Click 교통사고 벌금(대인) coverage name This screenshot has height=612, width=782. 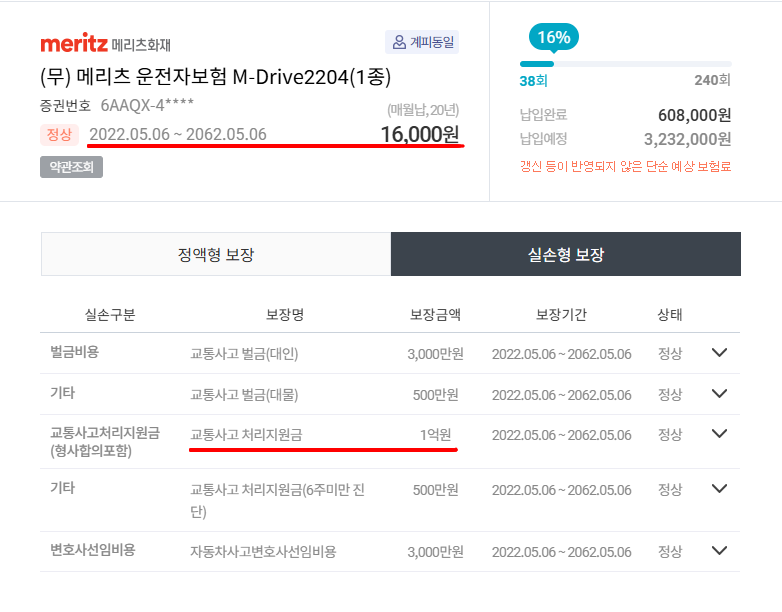(x=244, y=354)
